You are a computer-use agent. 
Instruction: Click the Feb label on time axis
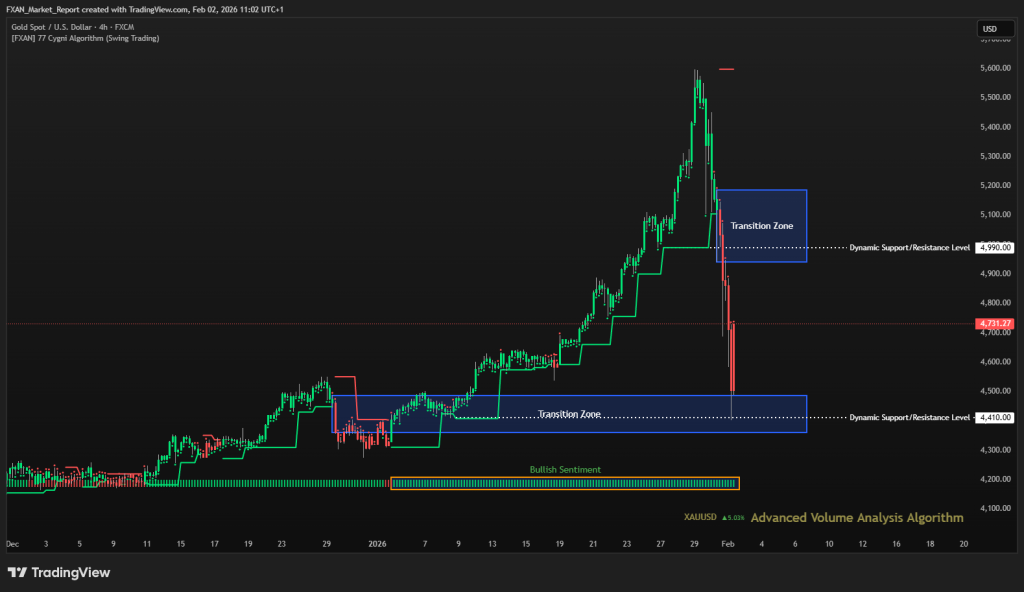point(728,545)
